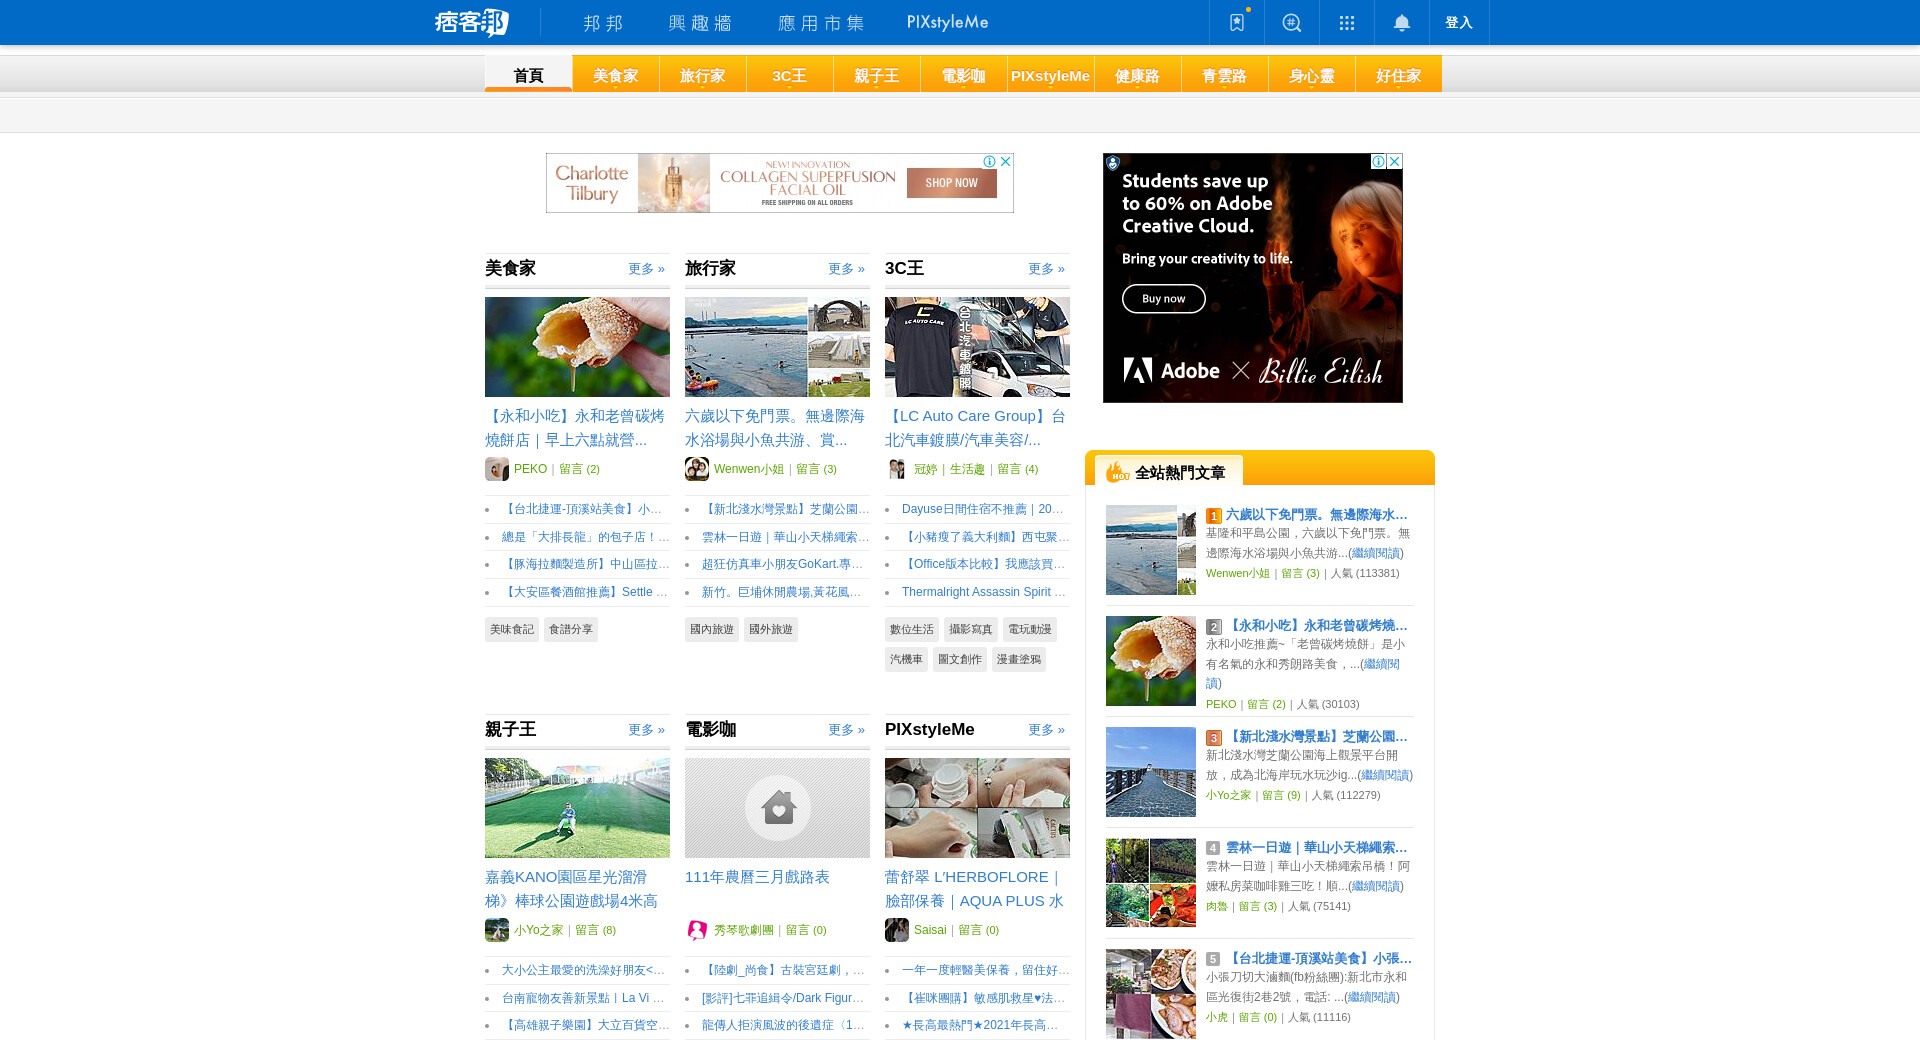This screenshot has height=1040, width=1920.
Task: Open the 美食家 sesame flatbread thumbnail
Action: click(x=577, y=347)
